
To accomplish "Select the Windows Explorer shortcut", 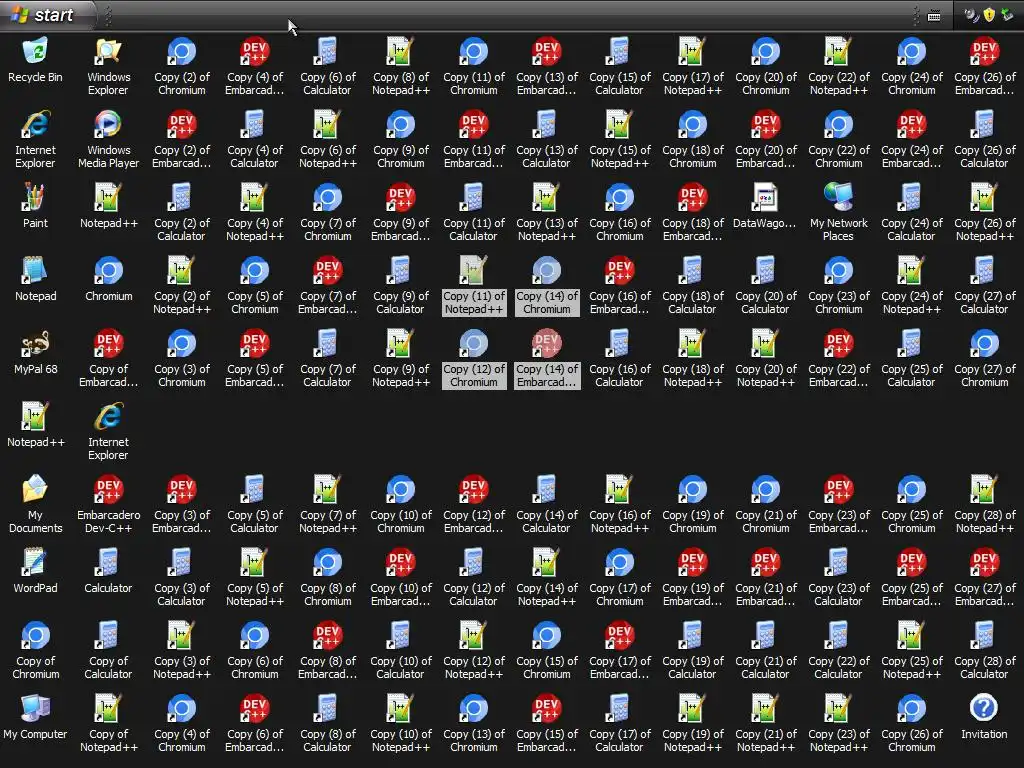I will click(108, 67).
